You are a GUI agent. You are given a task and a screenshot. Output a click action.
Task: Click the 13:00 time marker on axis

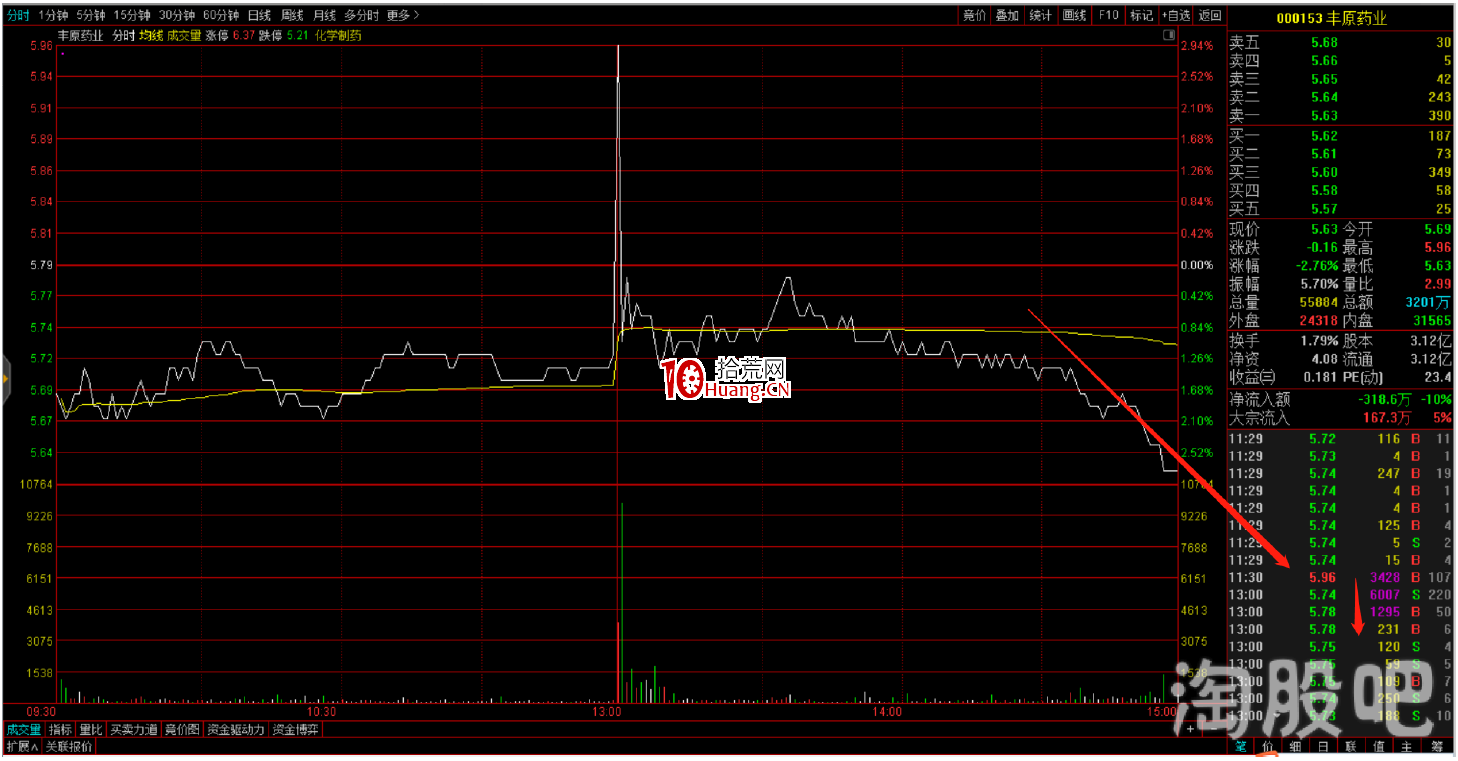[x=607, y=713]
